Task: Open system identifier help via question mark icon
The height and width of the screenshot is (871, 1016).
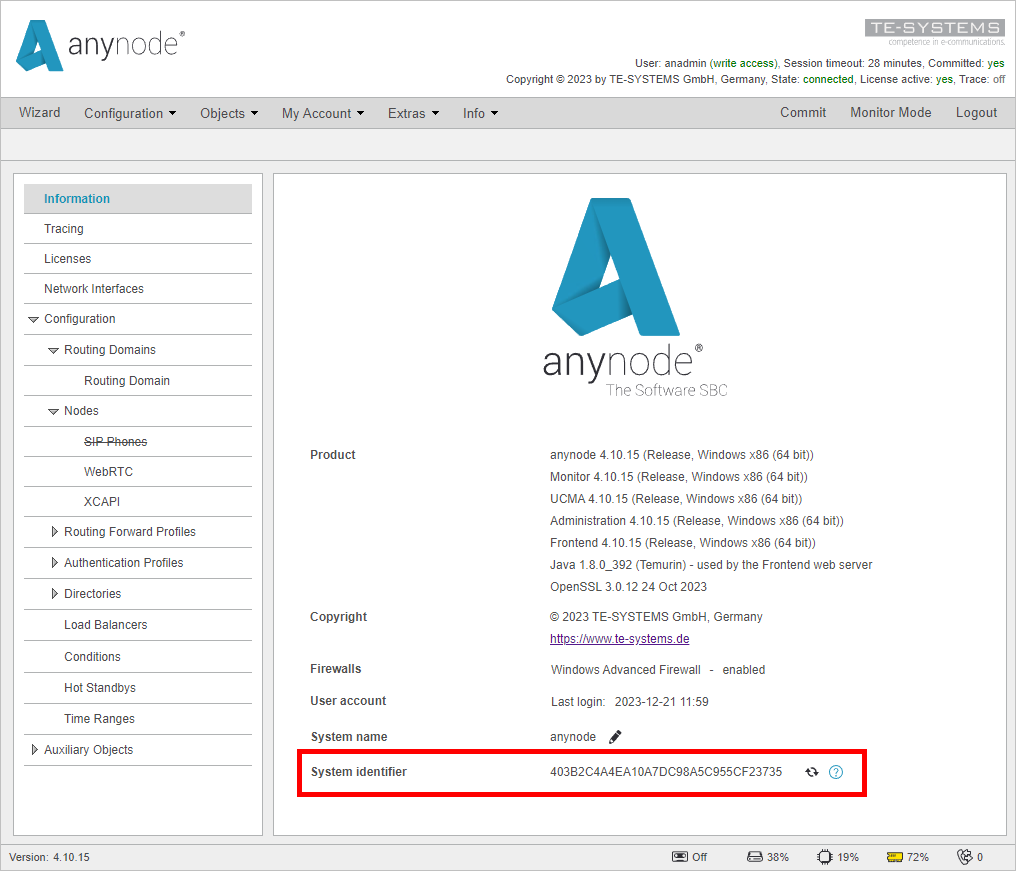Action: pyautogui.click(x=836, y=772)
